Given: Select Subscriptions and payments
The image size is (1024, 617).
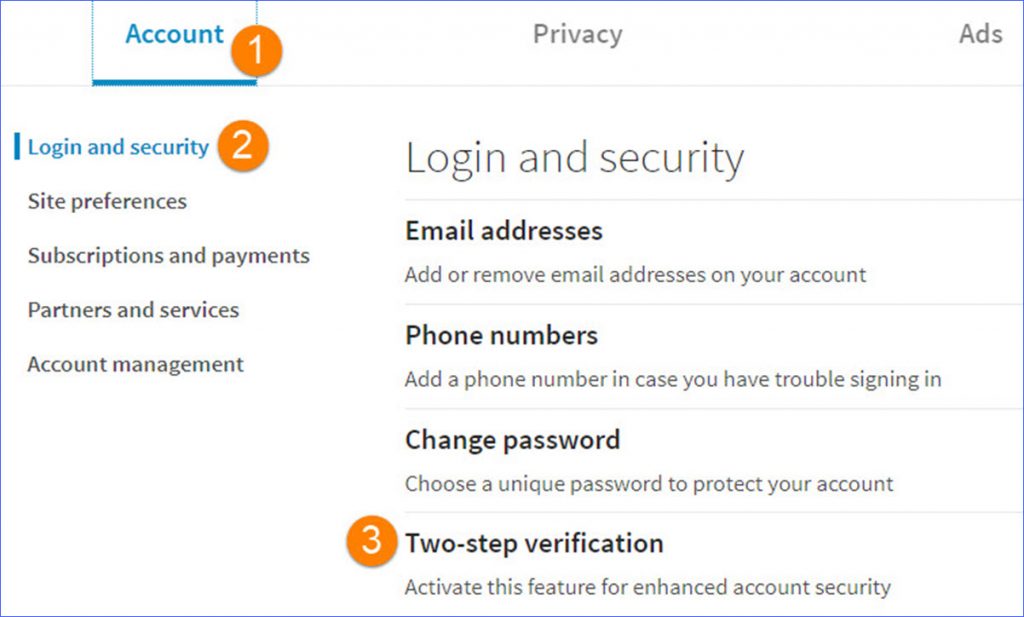Looking at the screenshot, I should (168, 255).
